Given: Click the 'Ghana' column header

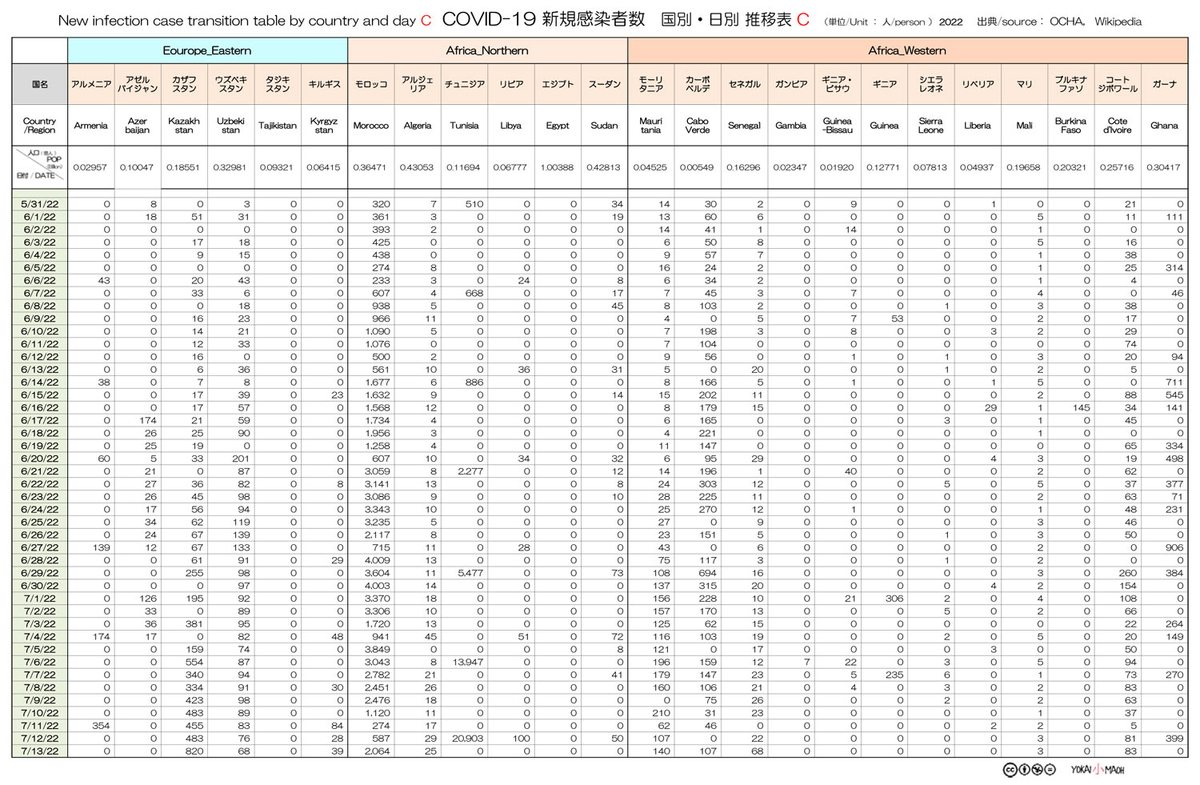Looking at the screenshot, I should pyautogui.click(x=1164, y=126).
